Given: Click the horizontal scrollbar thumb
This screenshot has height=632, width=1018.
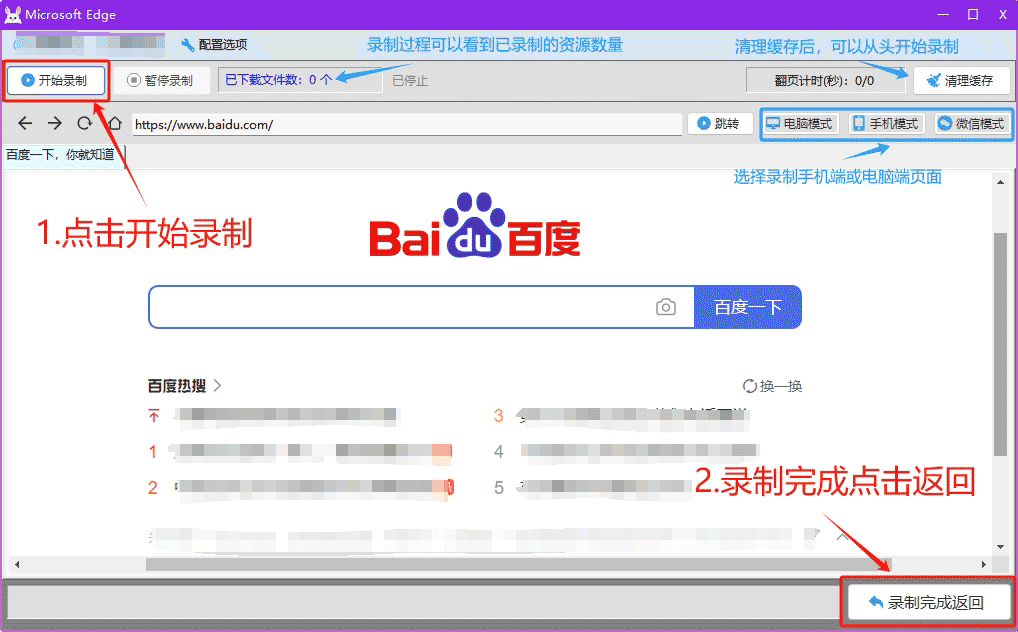Looking at the screenshot, I should click(x=518, y=564).
